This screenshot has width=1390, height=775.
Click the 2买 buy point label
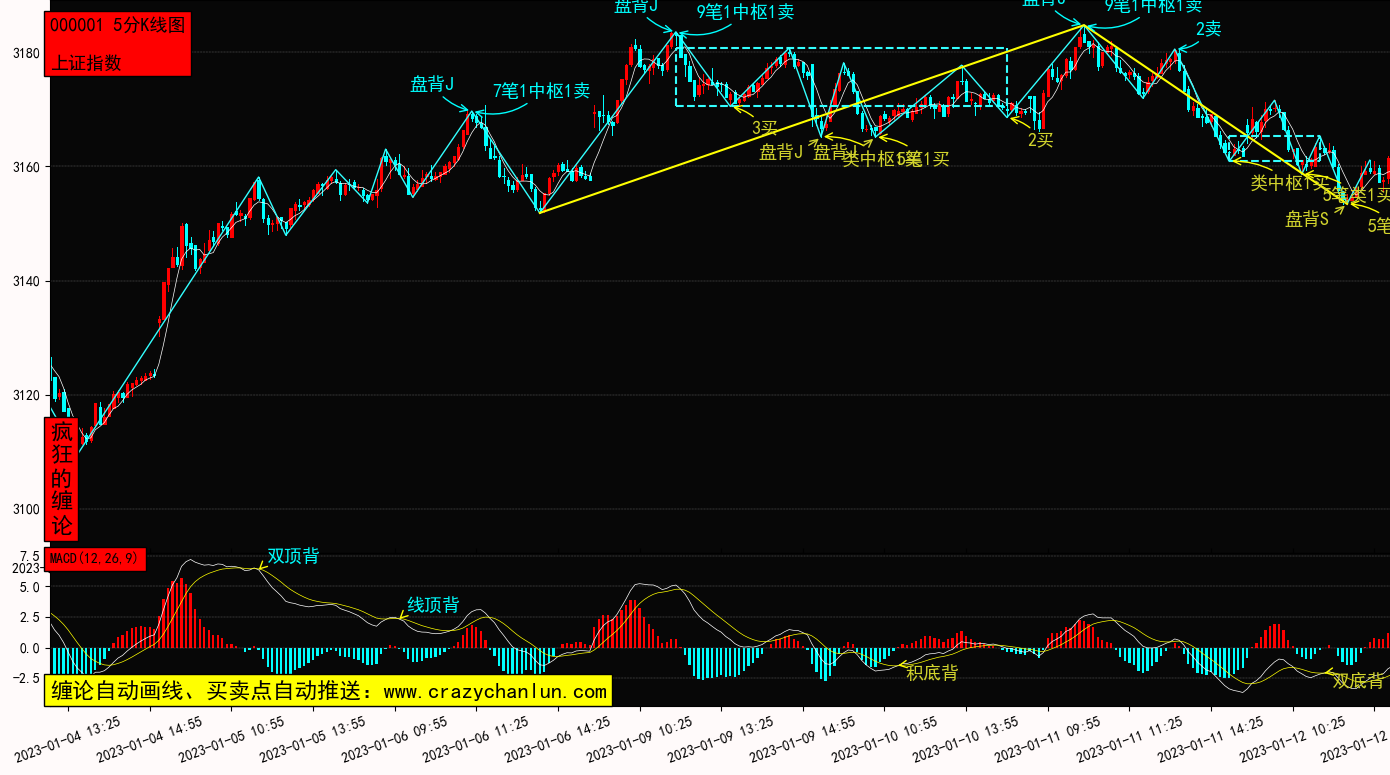(x=1041, y=140)
